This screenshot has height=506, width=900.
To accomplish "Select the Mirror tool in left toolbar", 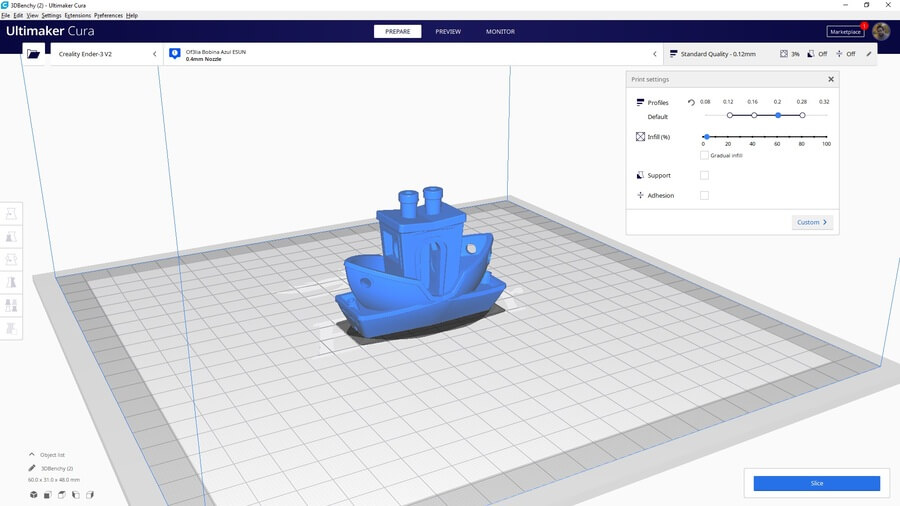I will click(11, 282).
